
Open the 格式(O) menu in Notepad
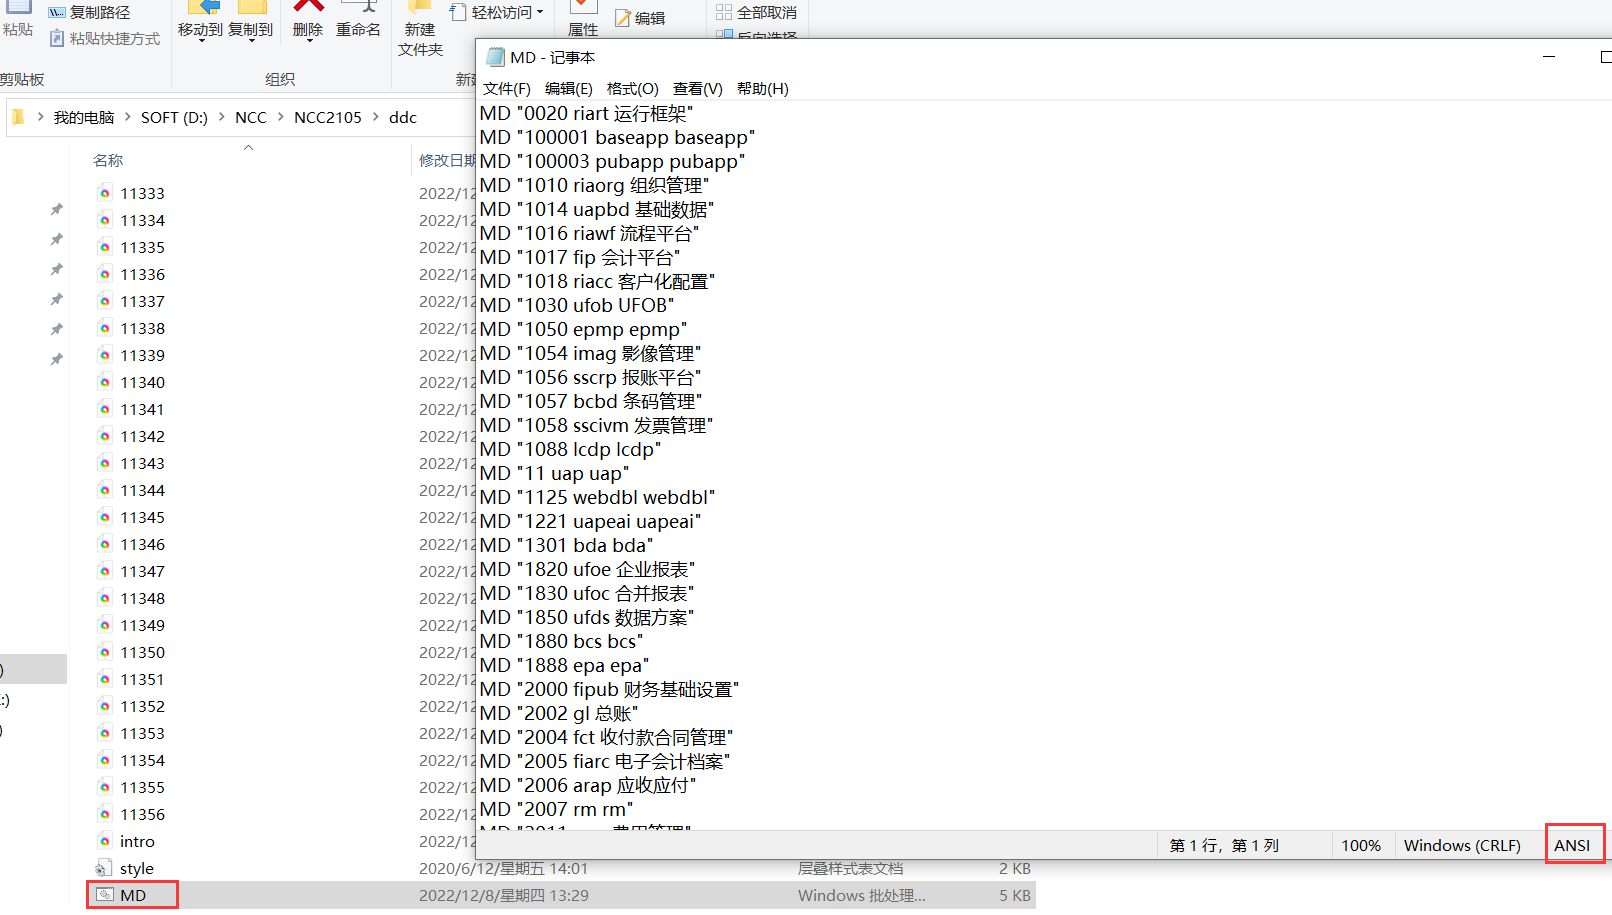tap(632, 88)
